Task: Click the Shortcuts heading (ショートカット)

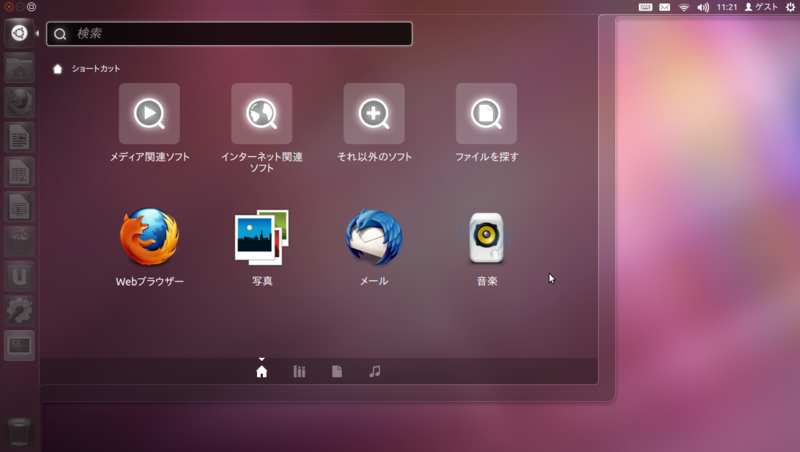Action: click(96, 68)
